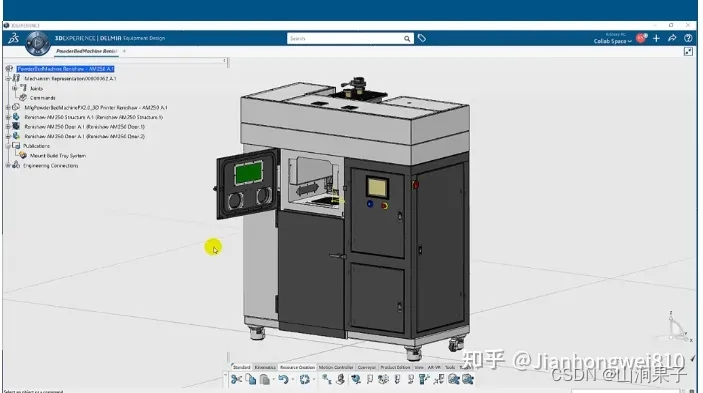This screenshot has height=393, width=703.
Task: Click the Update cycle arrows tool
Action: point(305,380)
